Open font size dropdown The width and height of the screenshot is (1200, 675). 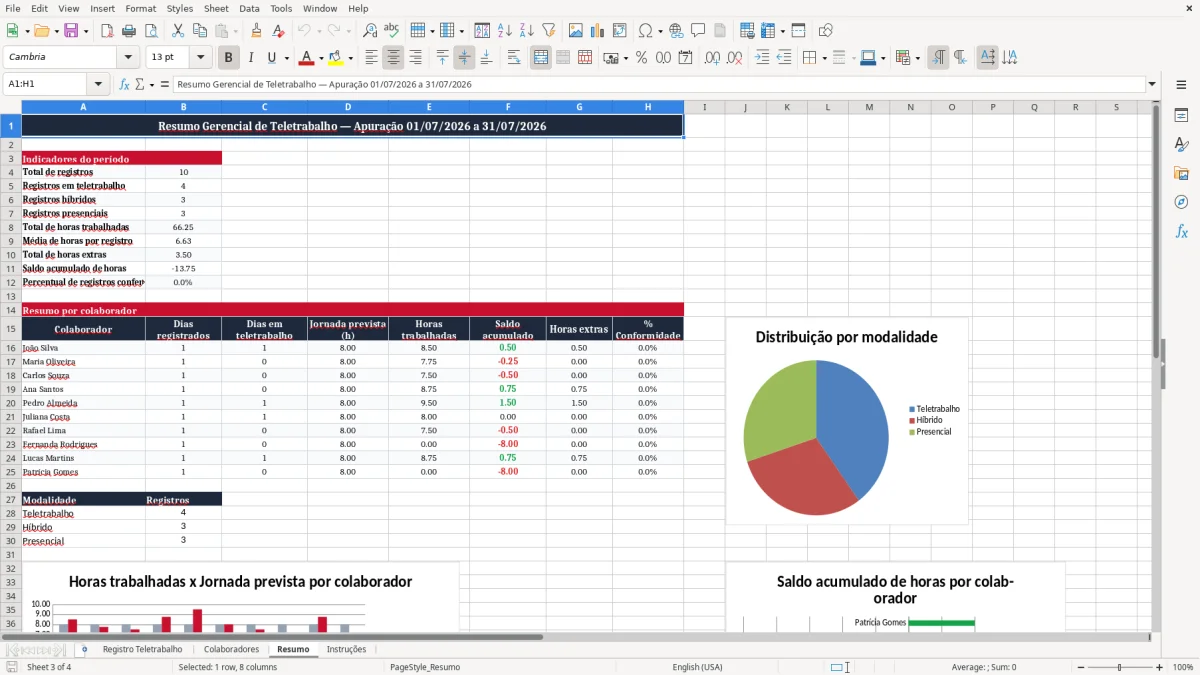200,58
